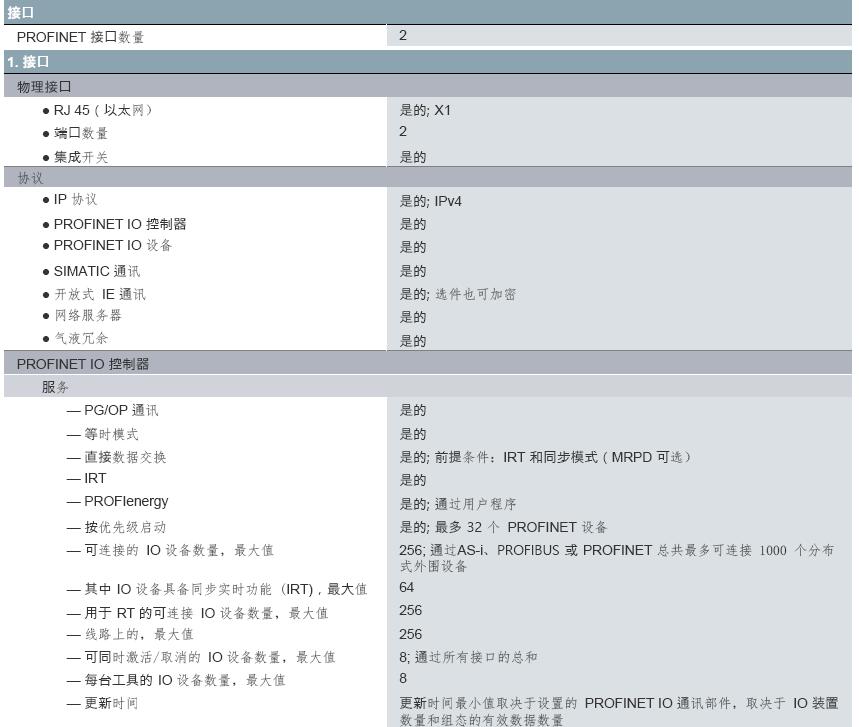Click the "每台工具的 IO 设备数量，最大值" label
The height and width of the screenshot is (727, 859).
pos(185,680)
